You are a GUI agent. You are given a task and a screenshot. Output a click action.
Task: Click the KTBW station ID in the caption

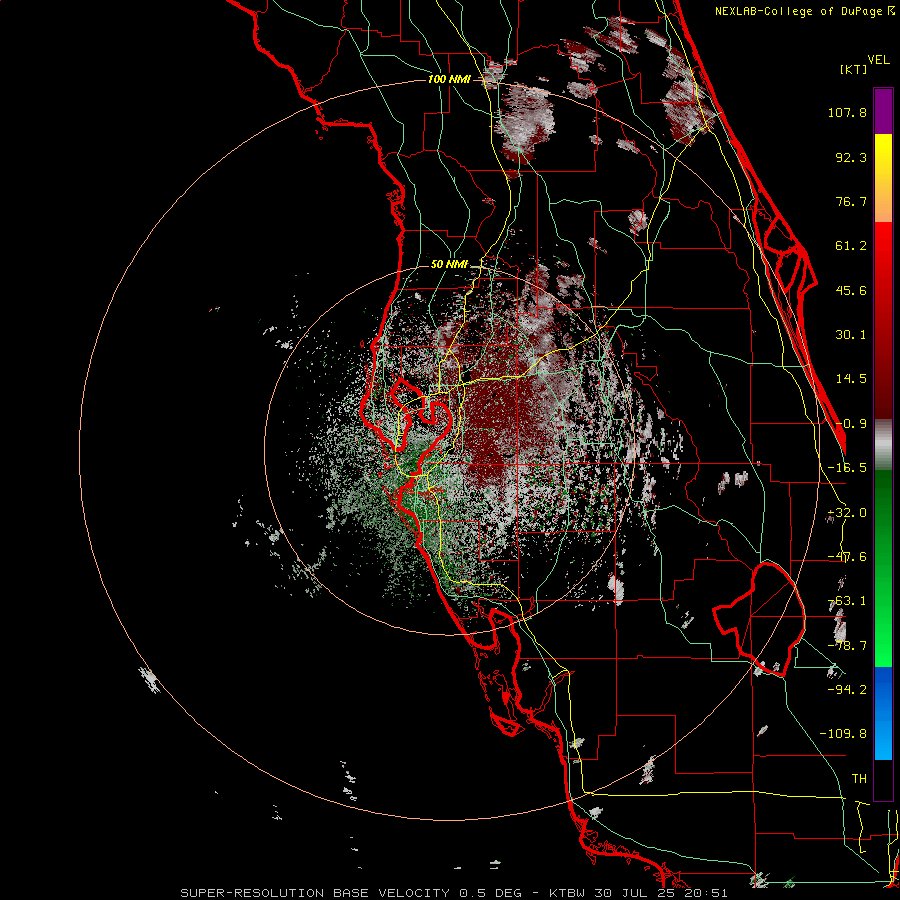click(567, 893)
